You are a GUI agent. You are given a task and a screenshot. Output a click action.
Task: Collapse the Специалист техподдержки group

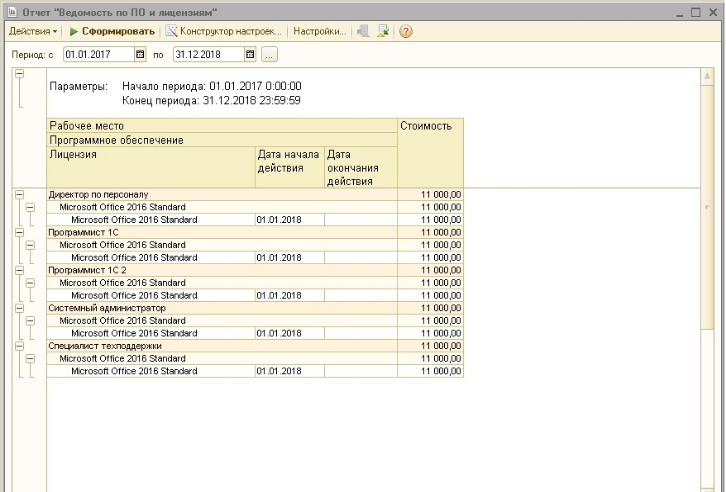coord(19,346)
